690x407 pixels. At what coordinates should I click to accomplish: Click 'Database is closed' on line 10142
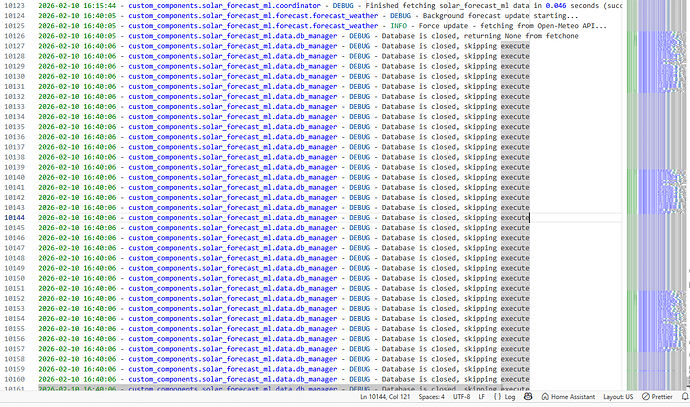[x=418, y=198]
